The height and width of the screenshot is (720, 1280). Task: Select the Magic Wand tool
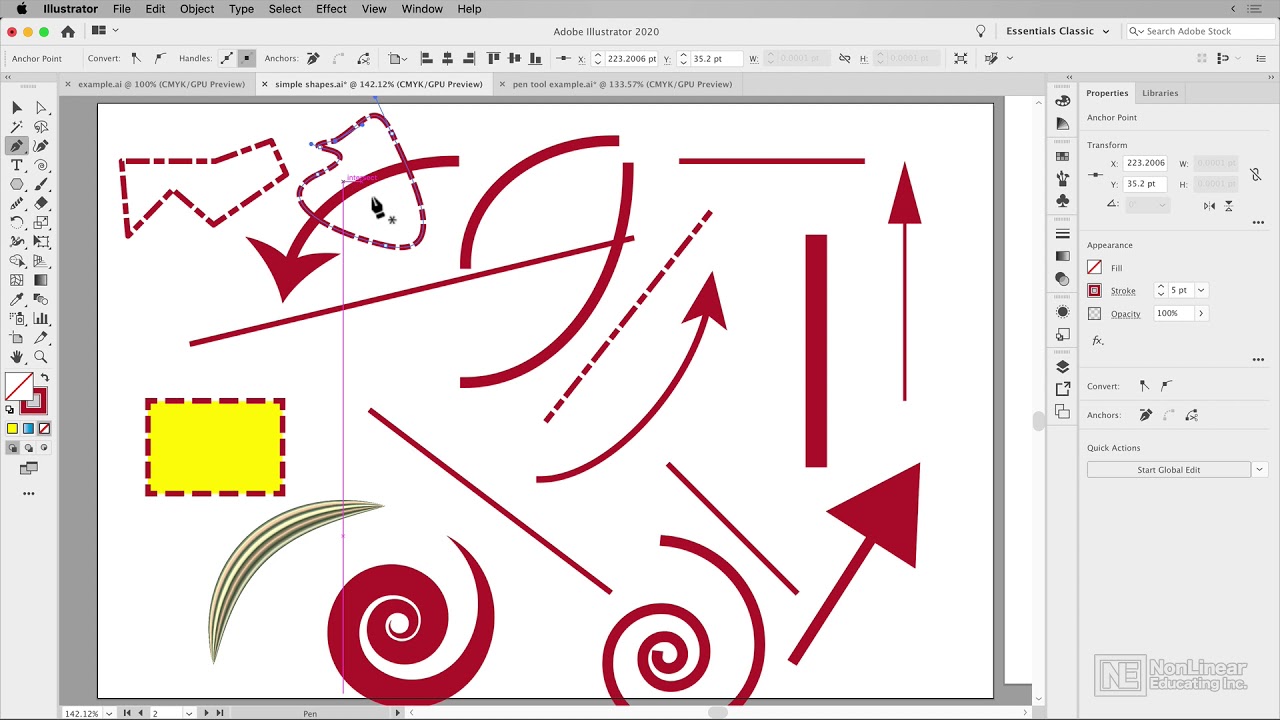click(x=17, y=127)
